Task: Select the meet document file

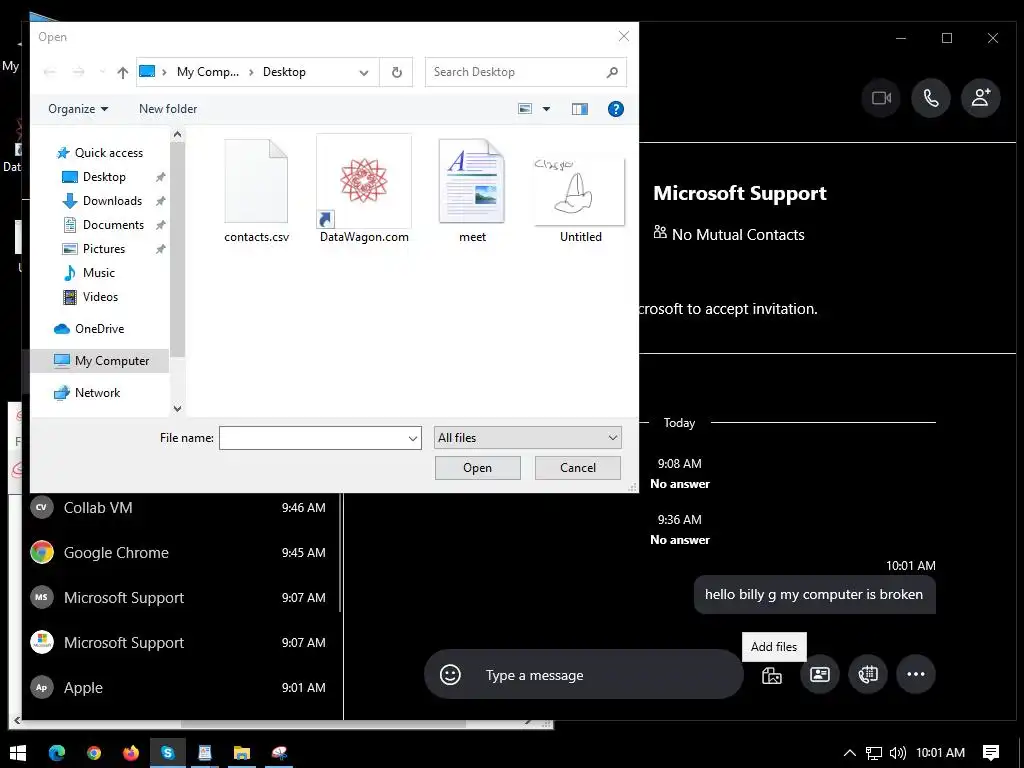Action: tap(472, 191)
